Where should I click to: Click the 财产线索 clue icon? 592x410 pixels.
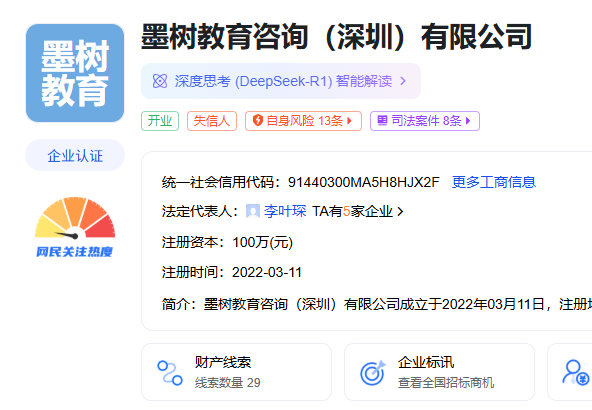[170, 373]
